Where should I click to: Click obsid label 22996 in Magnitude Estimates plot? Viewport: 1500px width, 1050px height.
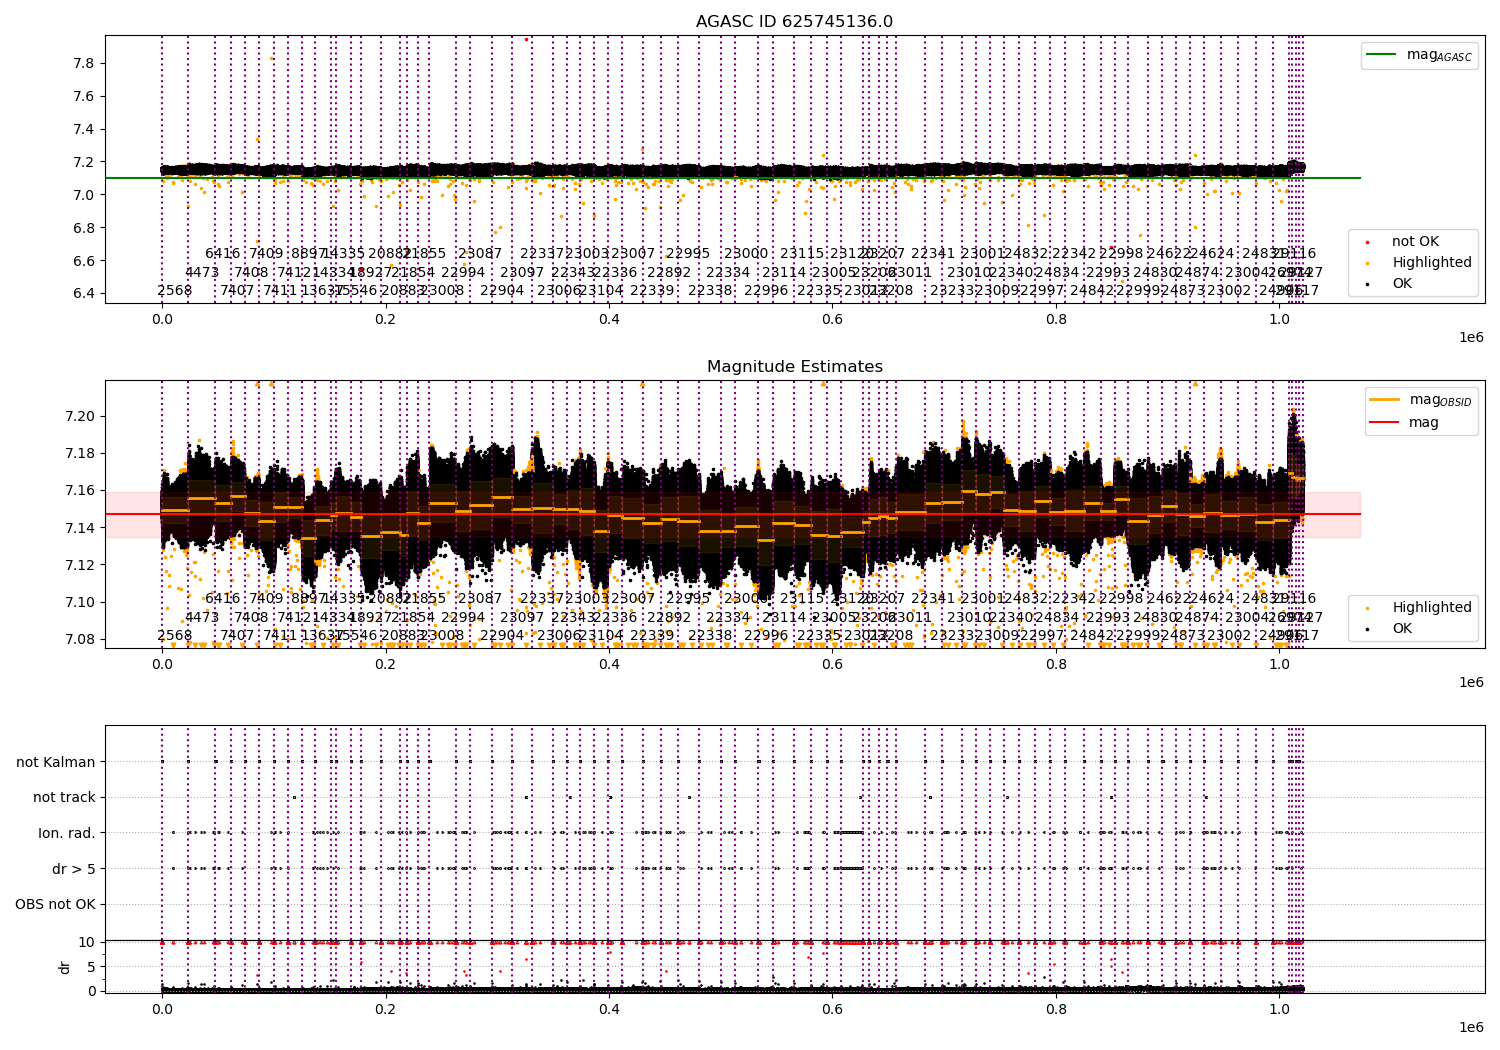coord(766,635)
